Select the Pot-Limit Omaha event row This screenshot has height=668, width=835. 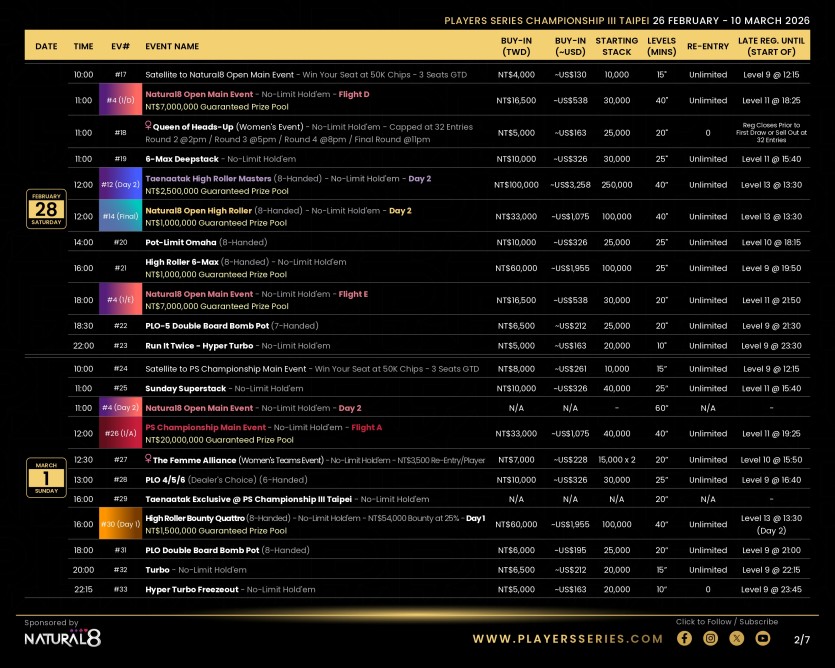point(183,242)
